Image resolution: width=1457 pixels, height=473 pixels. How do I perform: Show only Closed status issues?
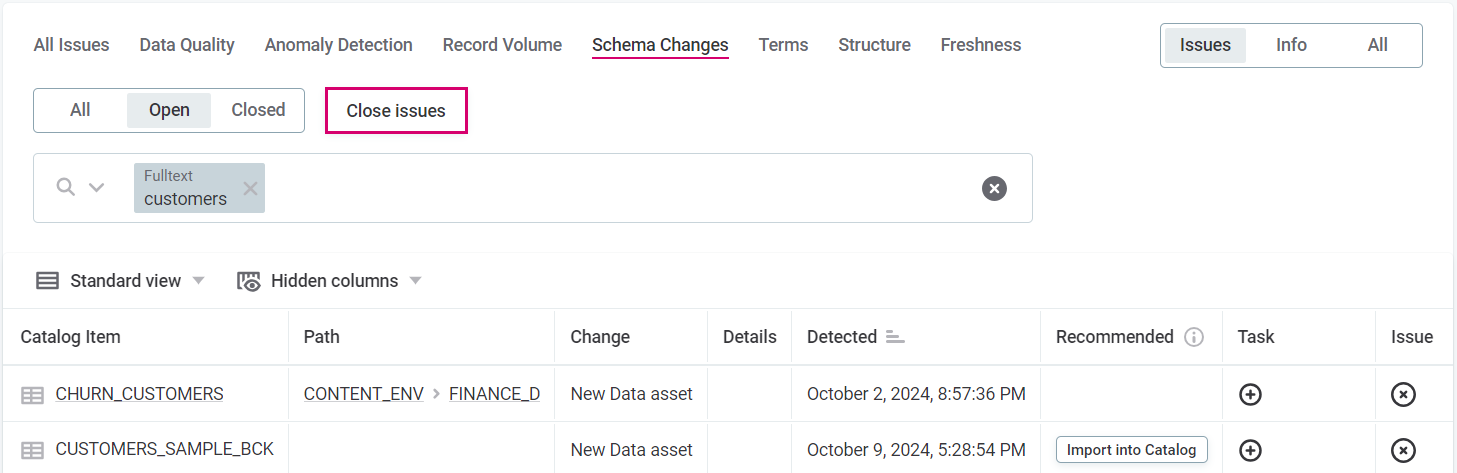(x=258, y=110)
